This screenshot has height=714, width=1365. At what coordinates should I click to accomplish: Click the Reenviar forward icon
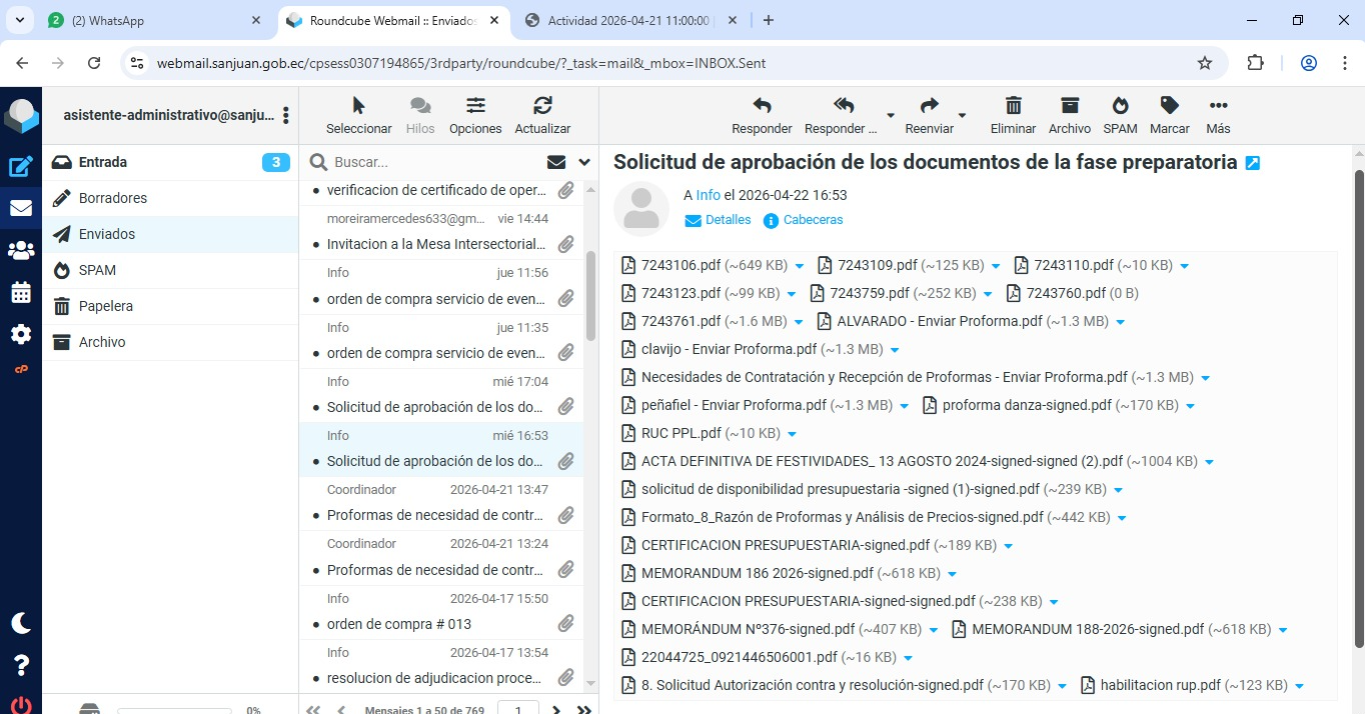point(929,106)
